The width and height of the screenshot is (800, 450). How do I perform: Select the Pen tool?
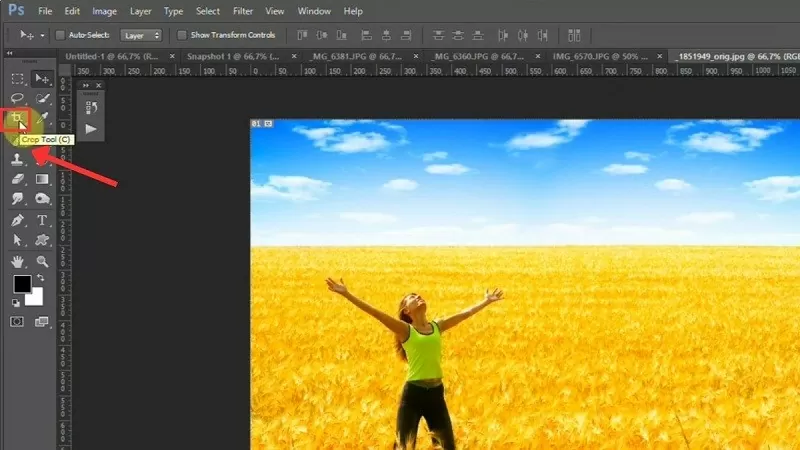(x=17, y=220)
